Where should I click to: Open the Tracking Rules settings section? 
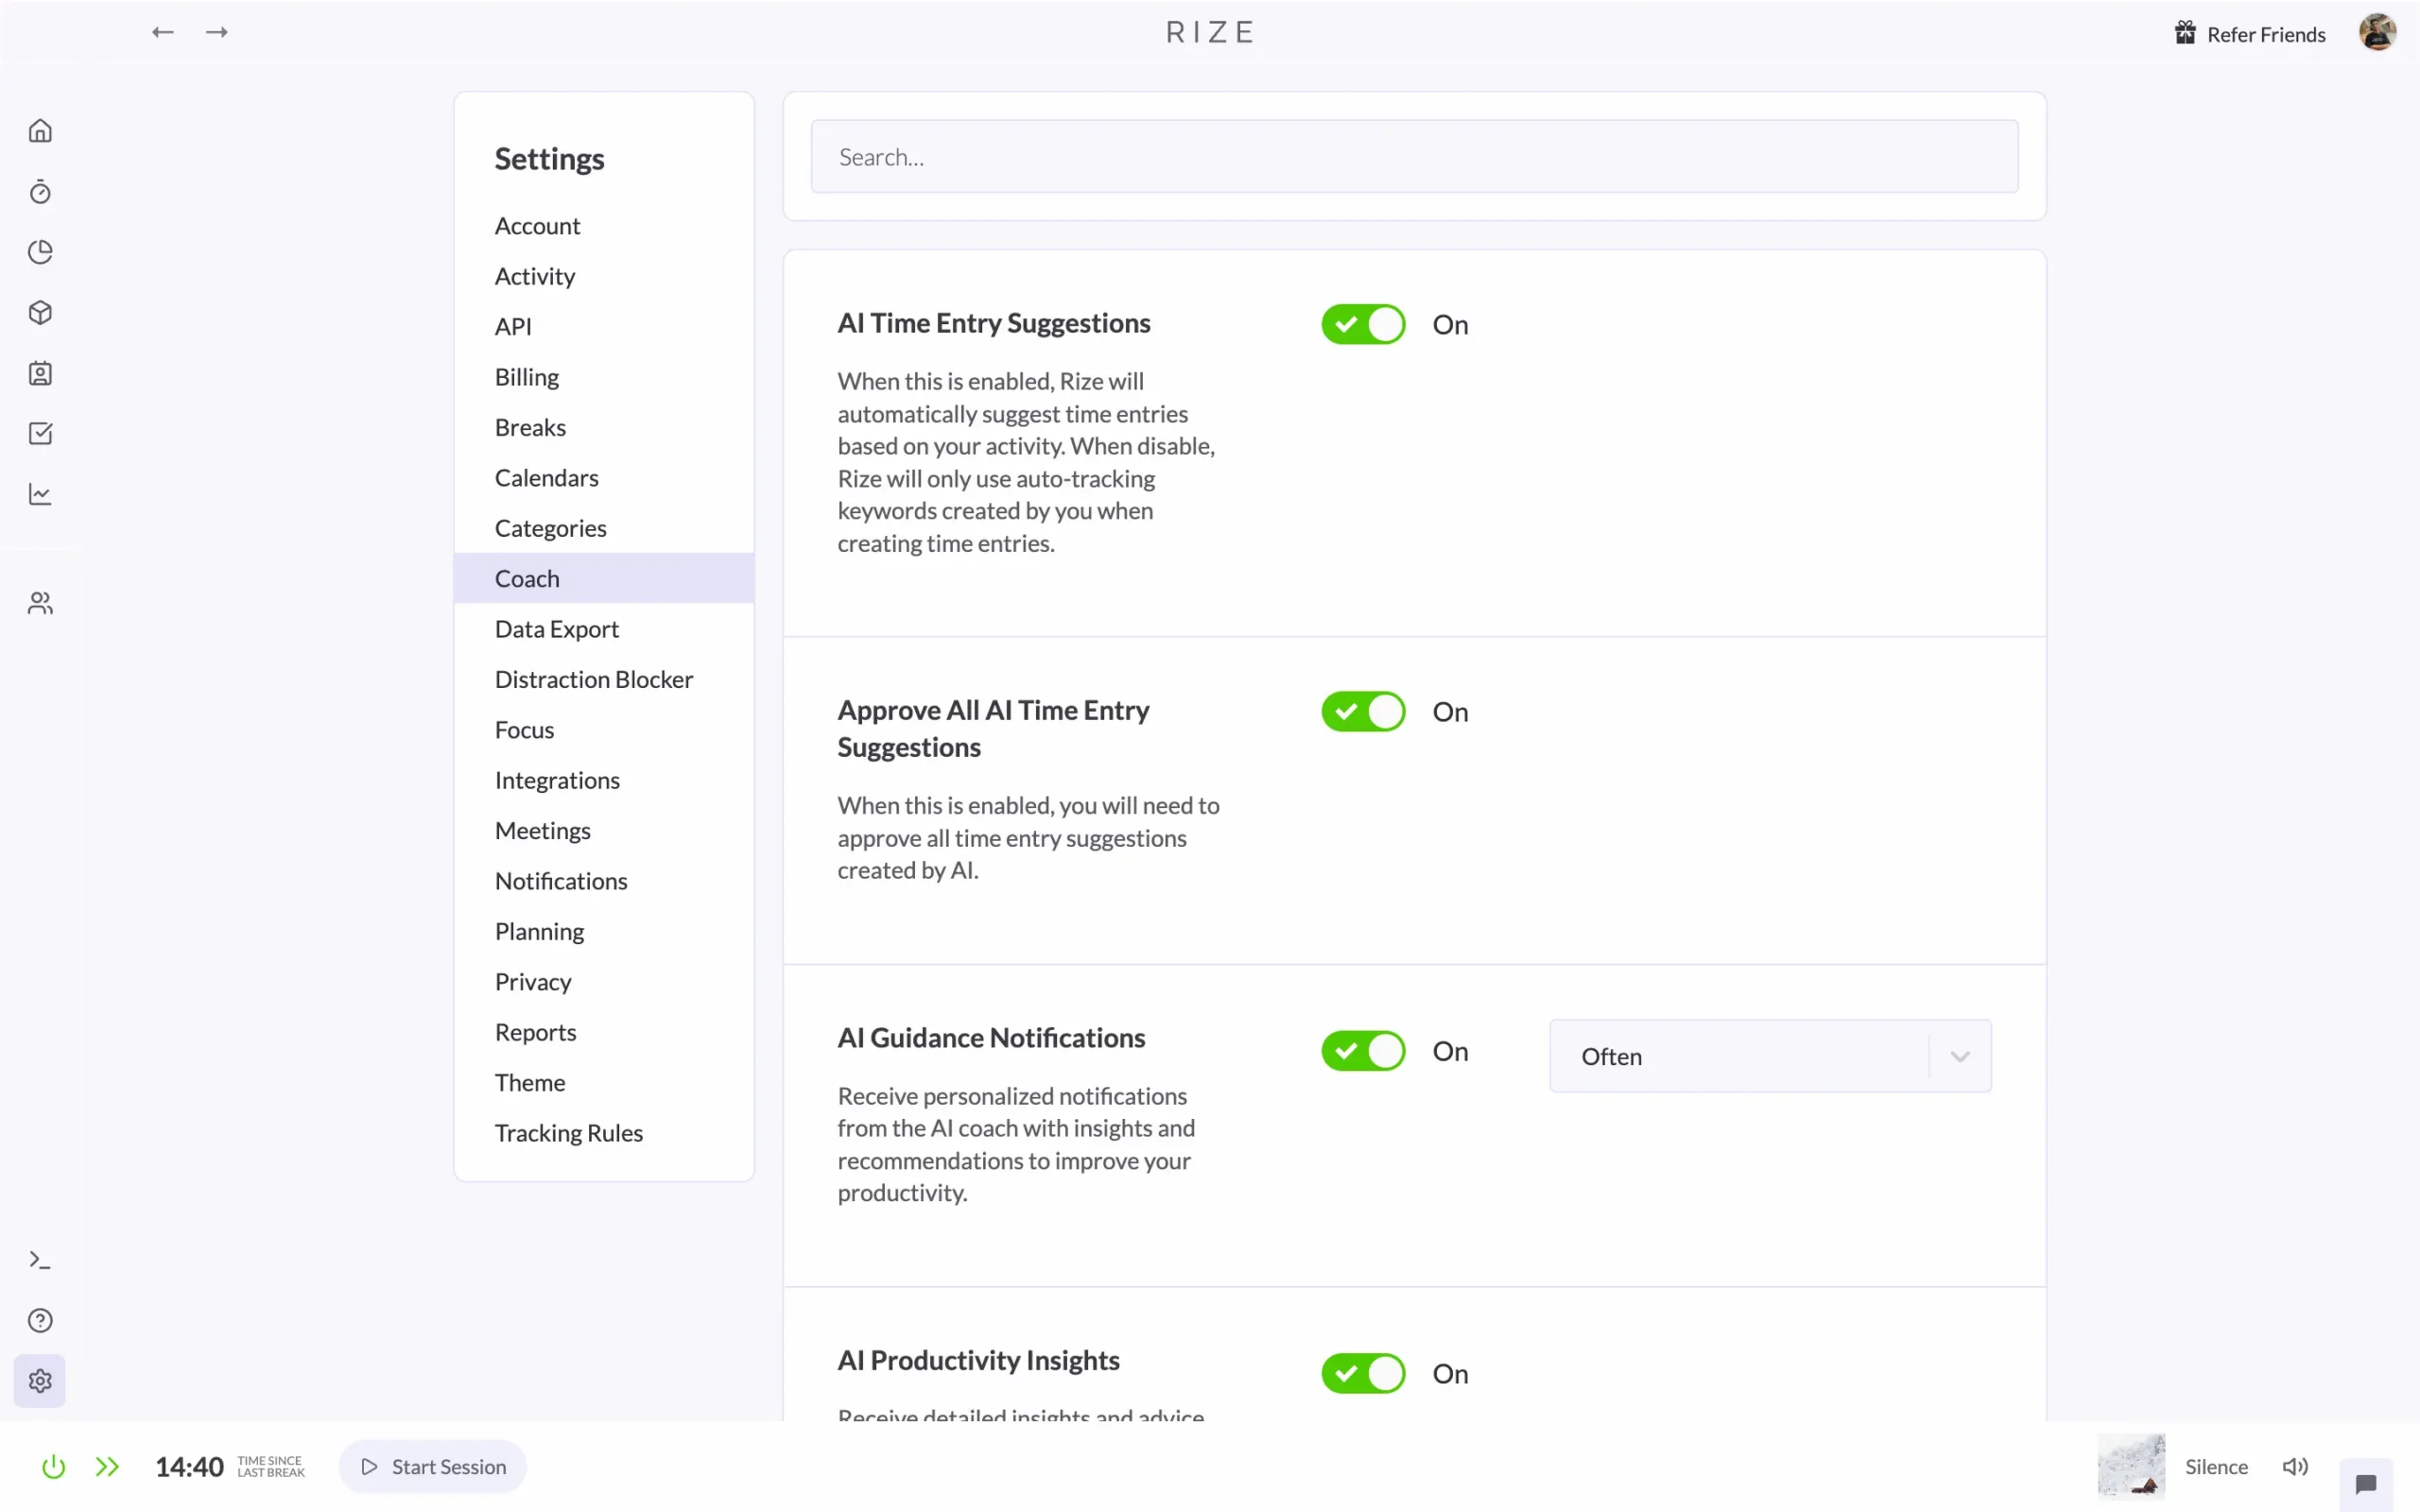pyautogui.click(x=604, y=1133)
